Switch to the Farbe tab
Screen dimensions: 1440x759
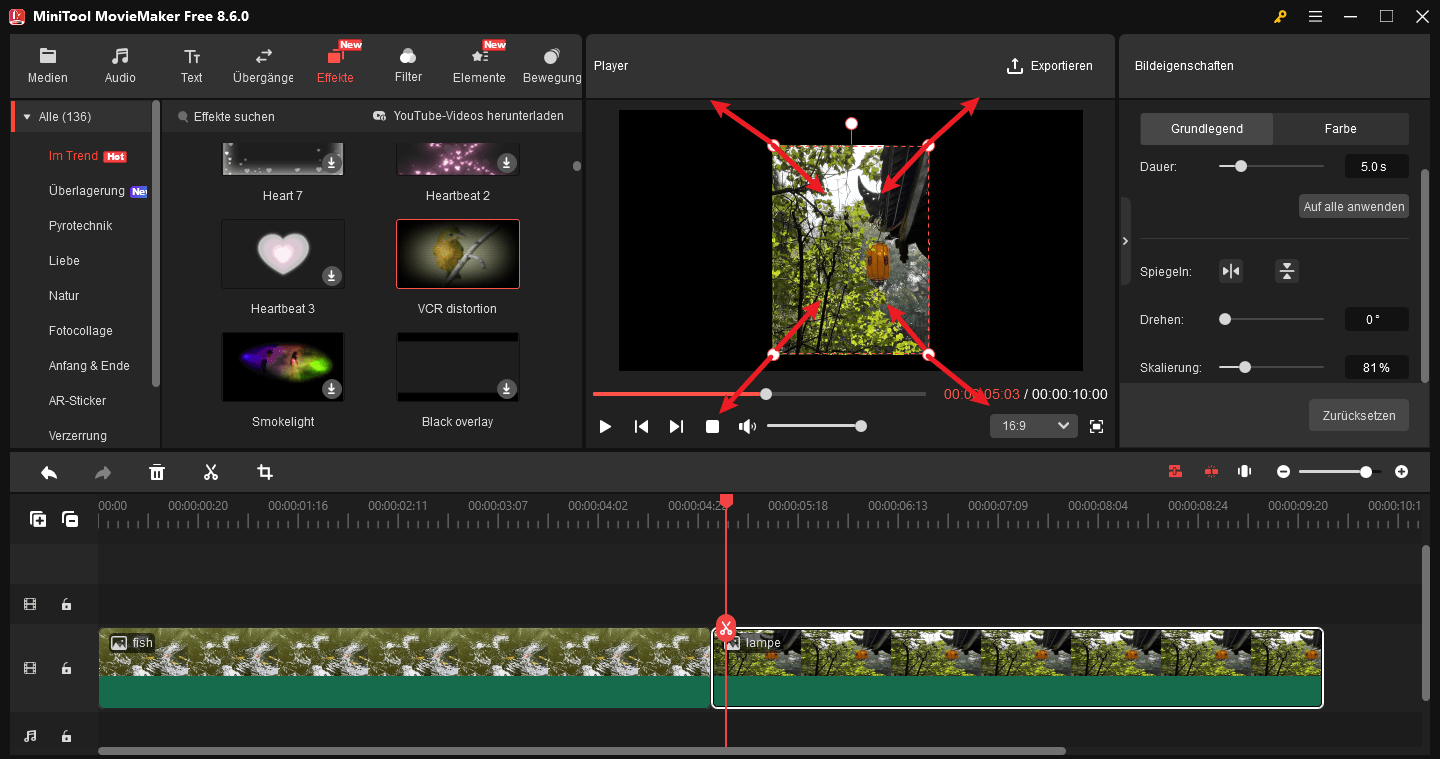1340,128
